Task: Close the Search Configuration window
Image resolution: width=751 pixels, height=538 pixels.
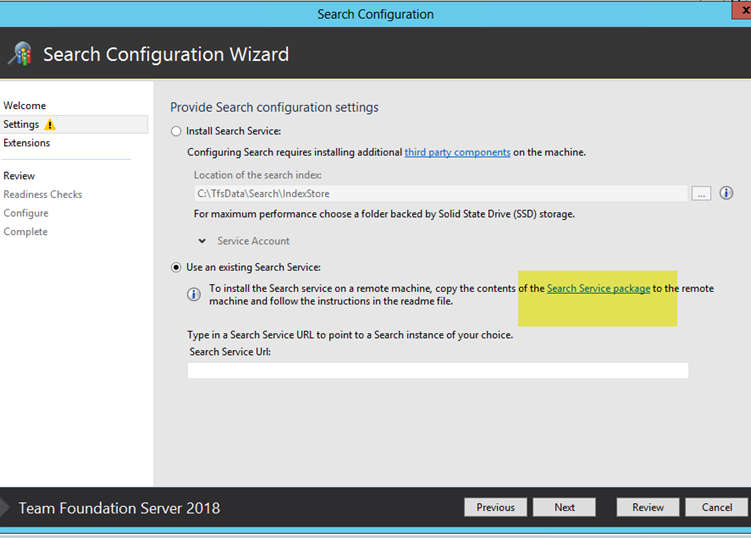Action: click(x=742, y=10)
